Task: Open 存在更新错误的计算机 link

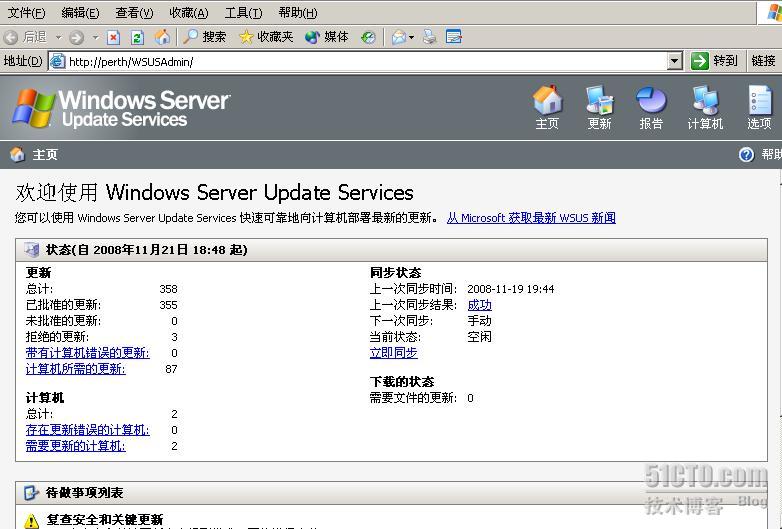Action: click(87, 430)
